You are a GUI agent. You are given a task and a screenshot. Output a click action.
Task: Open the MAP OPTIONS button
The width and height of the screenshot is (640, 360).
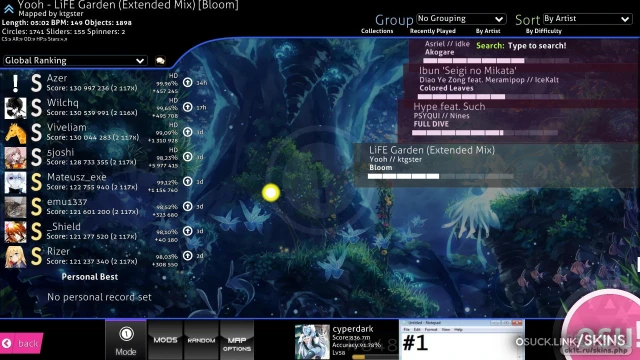pos(237,340)
